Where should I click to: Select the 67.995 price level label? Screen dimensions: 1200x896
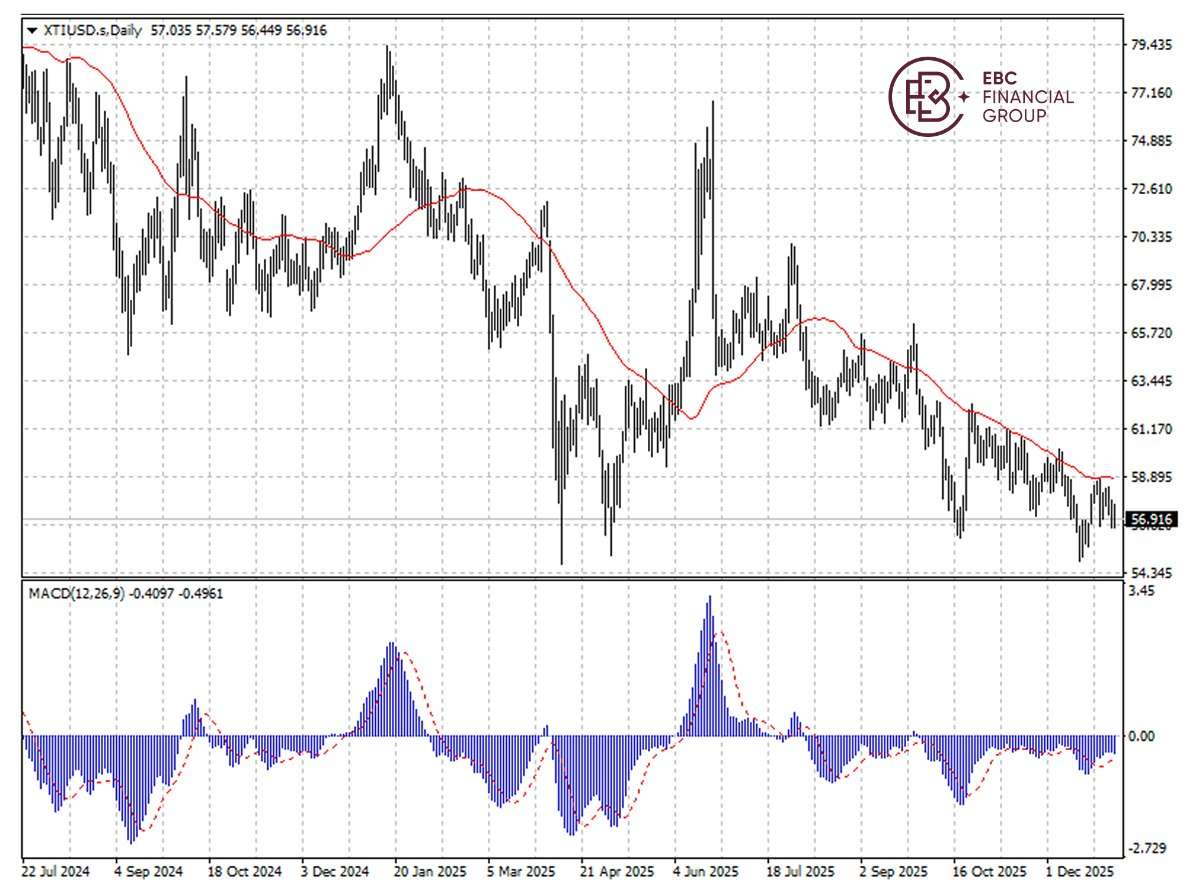(x=1152, y=285)
